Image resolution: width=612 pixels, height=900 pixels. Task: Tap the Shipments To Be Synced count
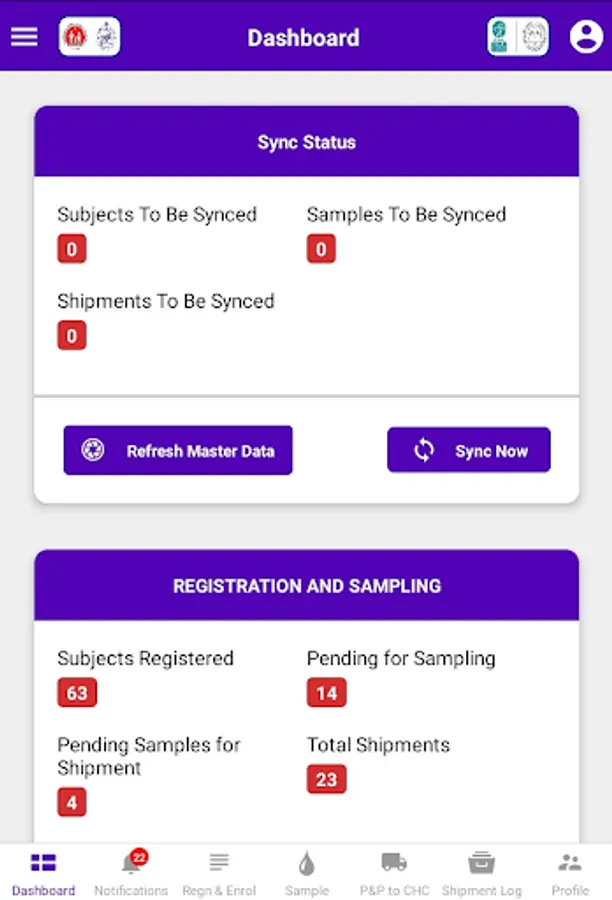(x=71, y=335)
